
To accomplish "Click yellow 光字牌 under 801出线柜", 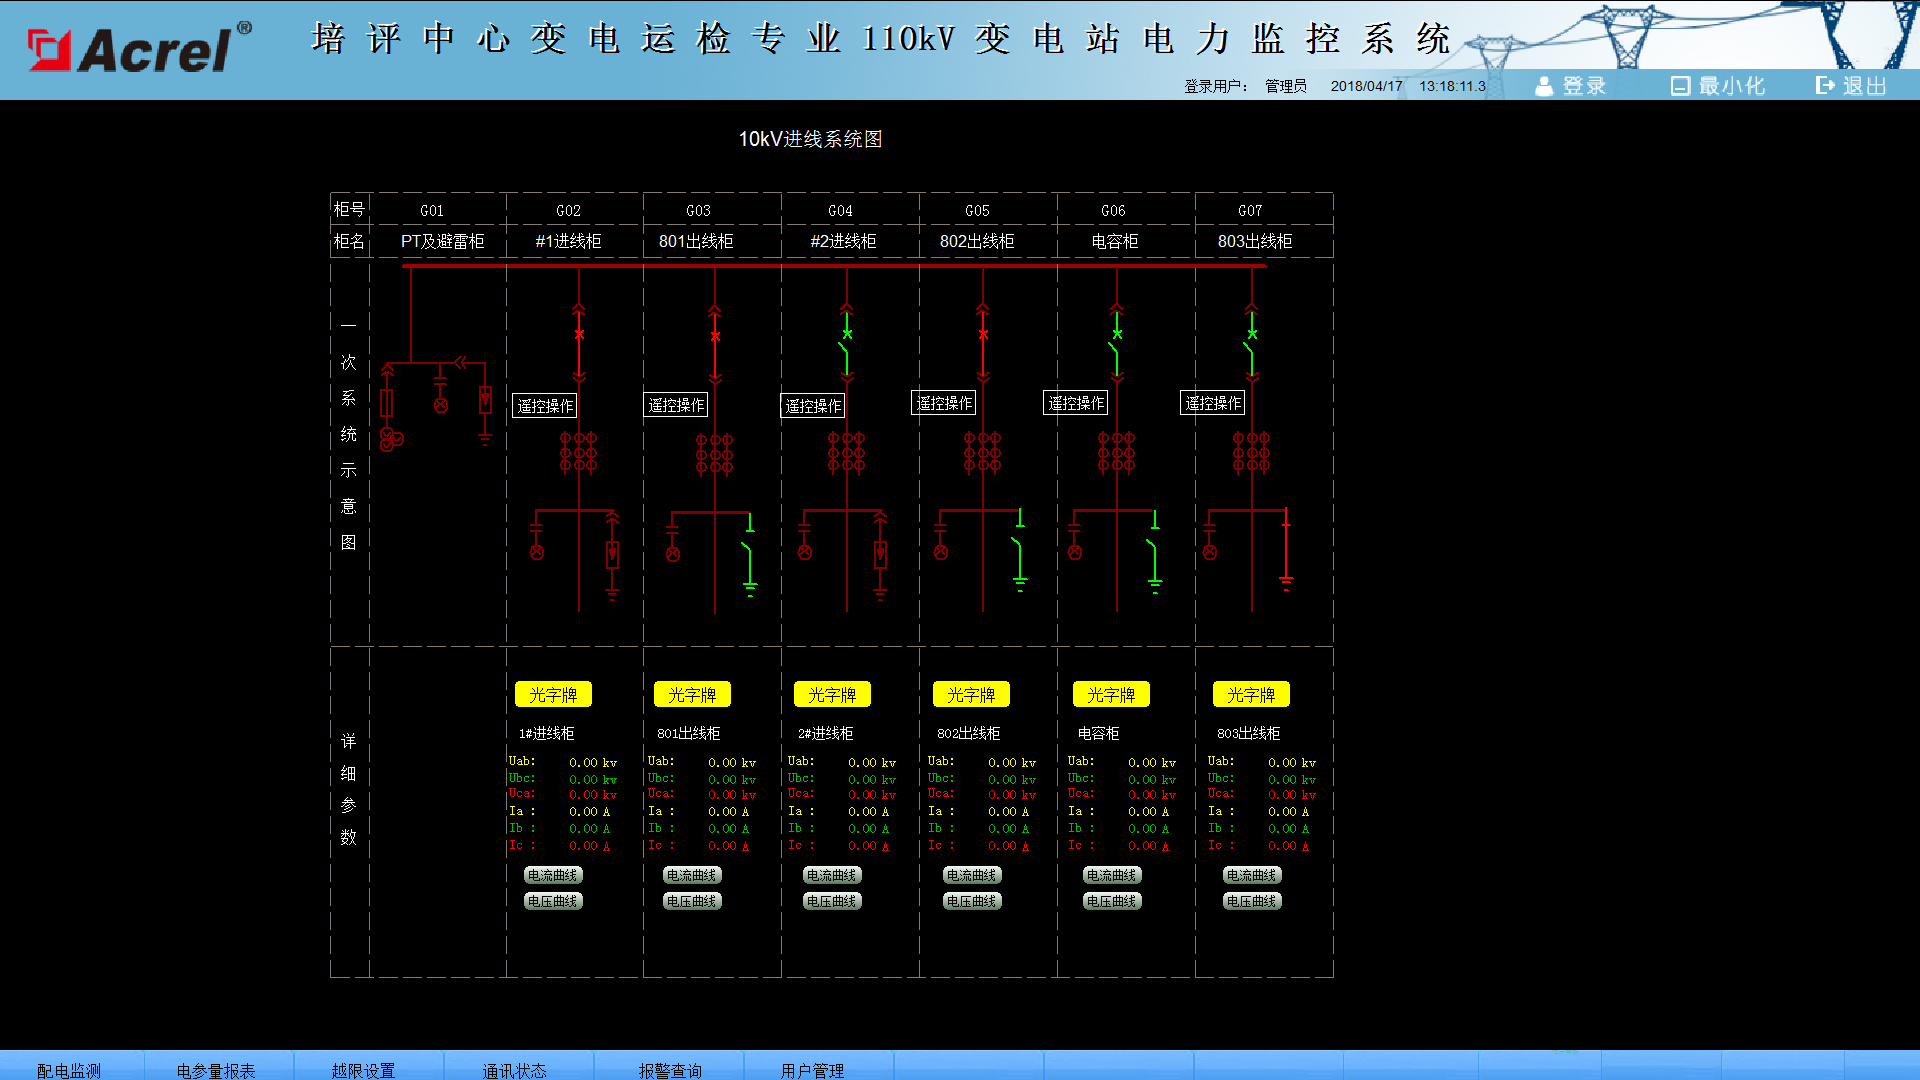I will point(692,695).
